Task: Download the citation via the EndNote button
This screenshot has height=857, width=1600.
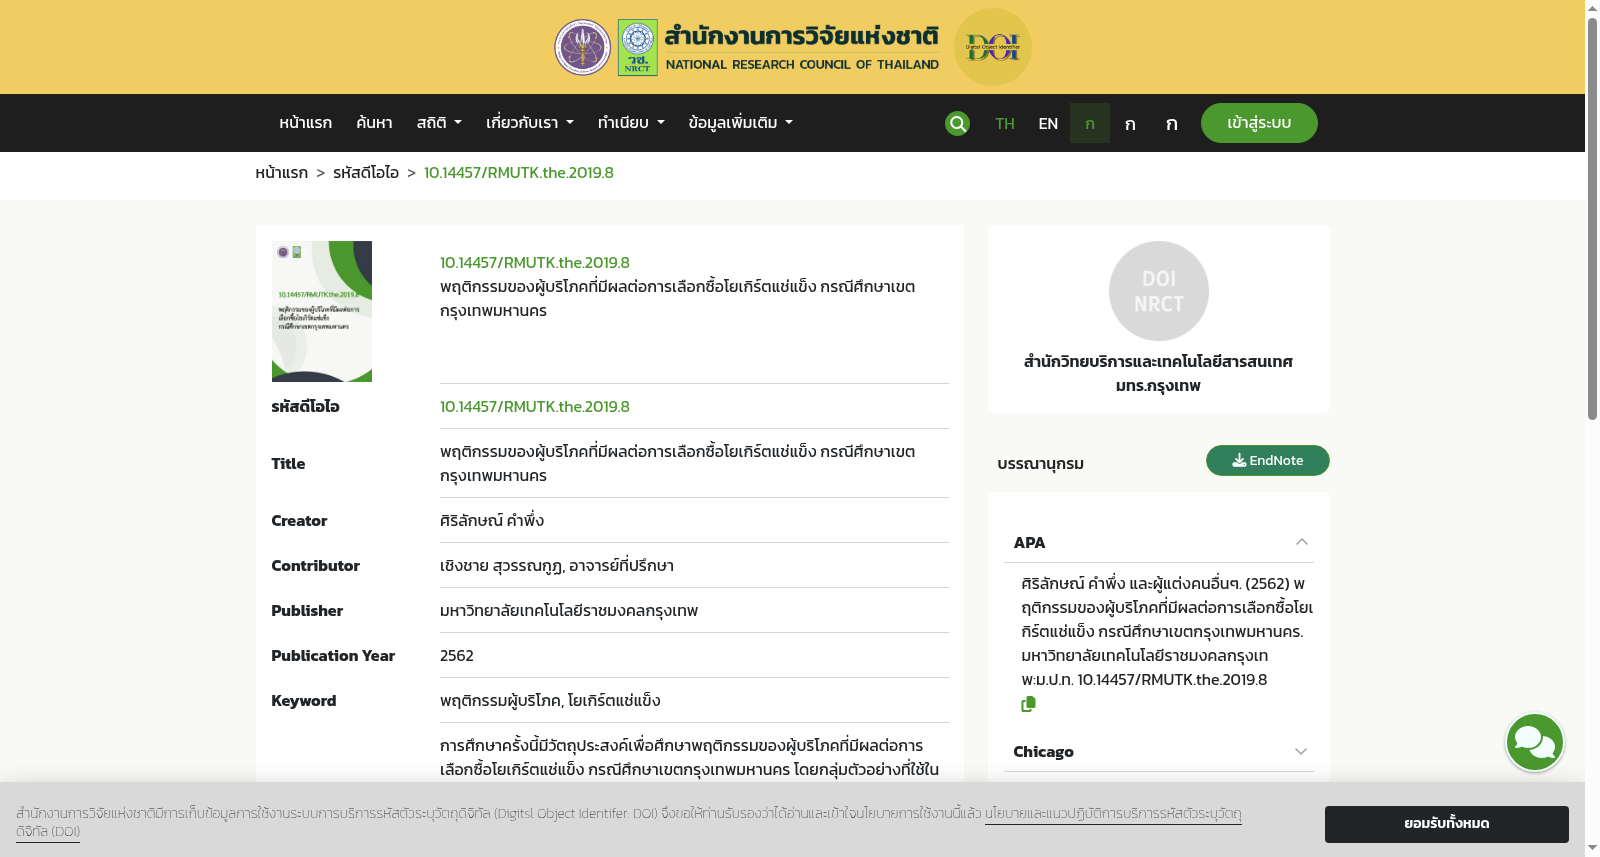Action: (x=1267, y=460)
